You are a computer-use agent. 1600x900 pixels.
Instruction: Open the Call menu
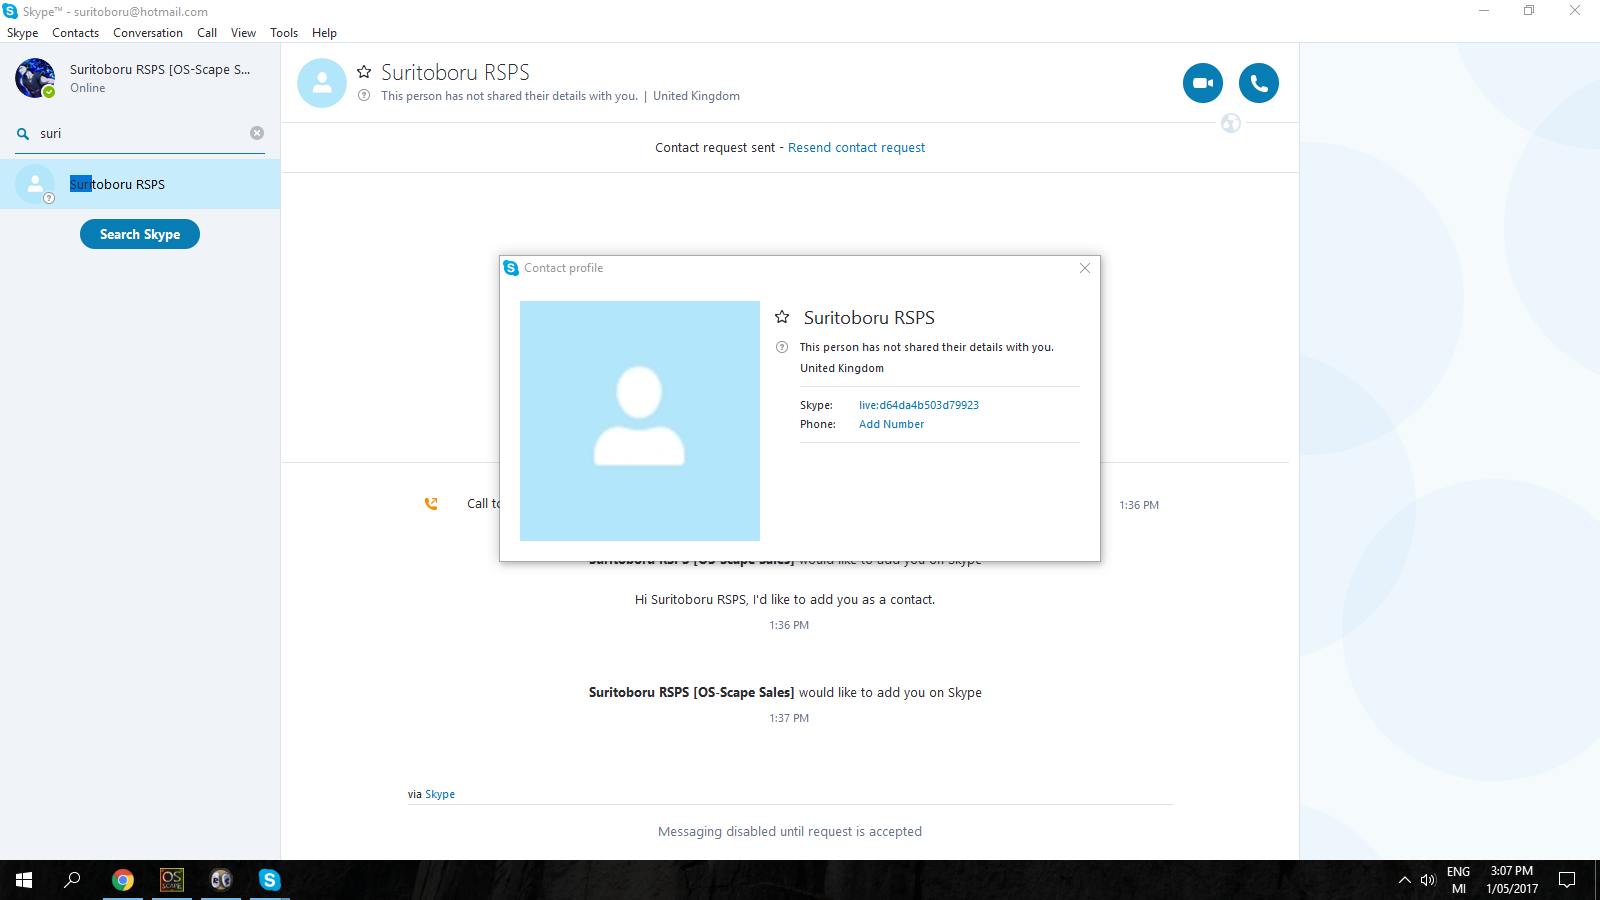tap(207, 33)
